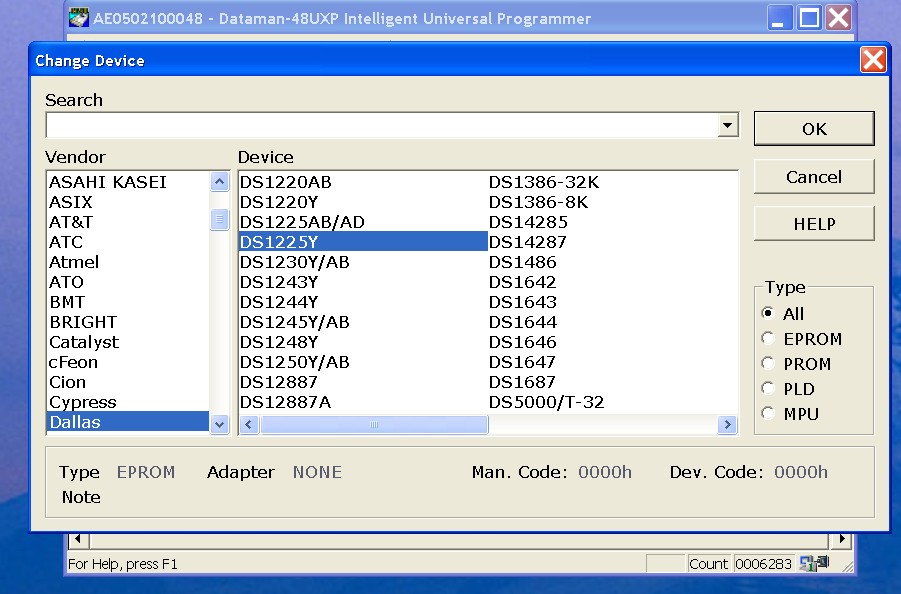Choose device DS1220AB

(363, 182)
